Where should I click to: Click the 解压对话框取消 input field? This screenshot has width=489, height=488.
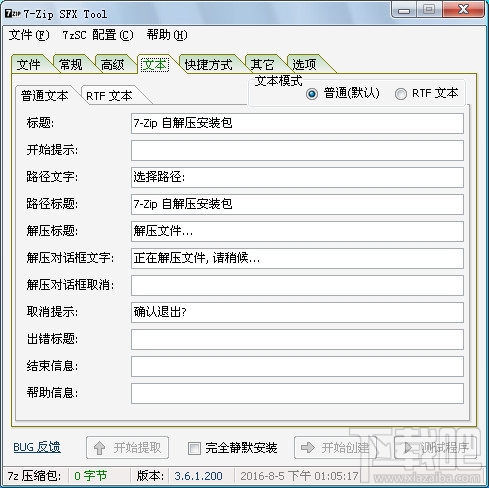coord(297,285)
